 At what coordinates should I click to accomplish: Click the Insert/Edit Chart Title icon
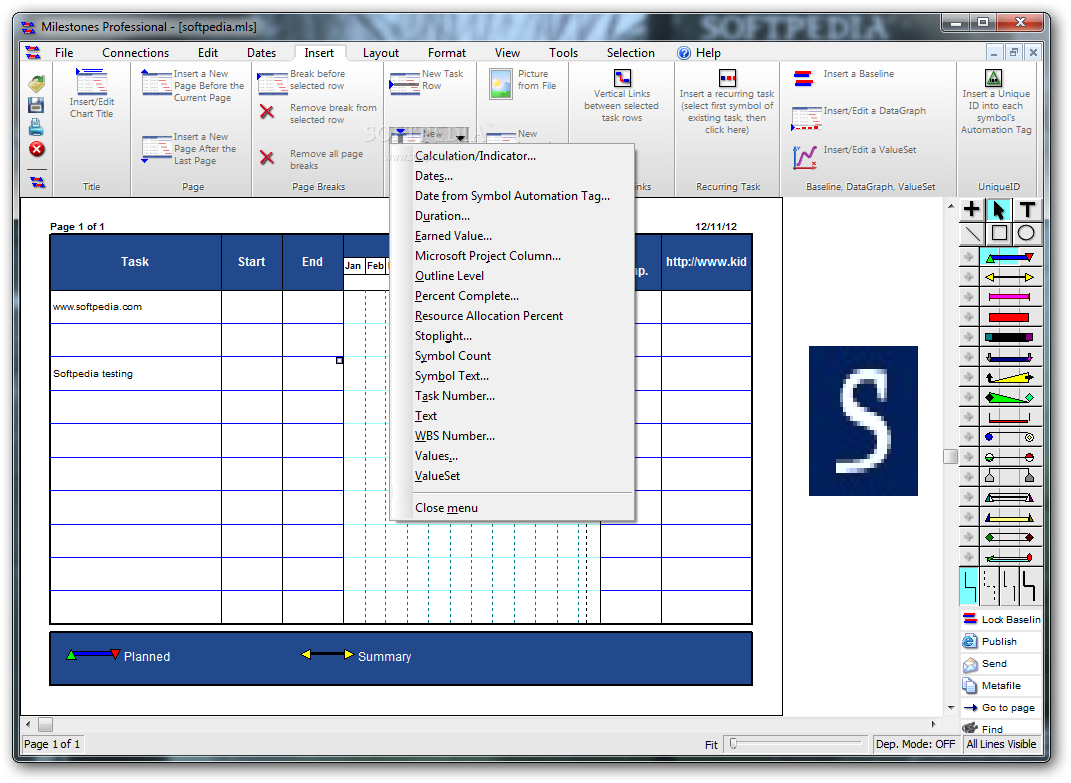[92, 82]
